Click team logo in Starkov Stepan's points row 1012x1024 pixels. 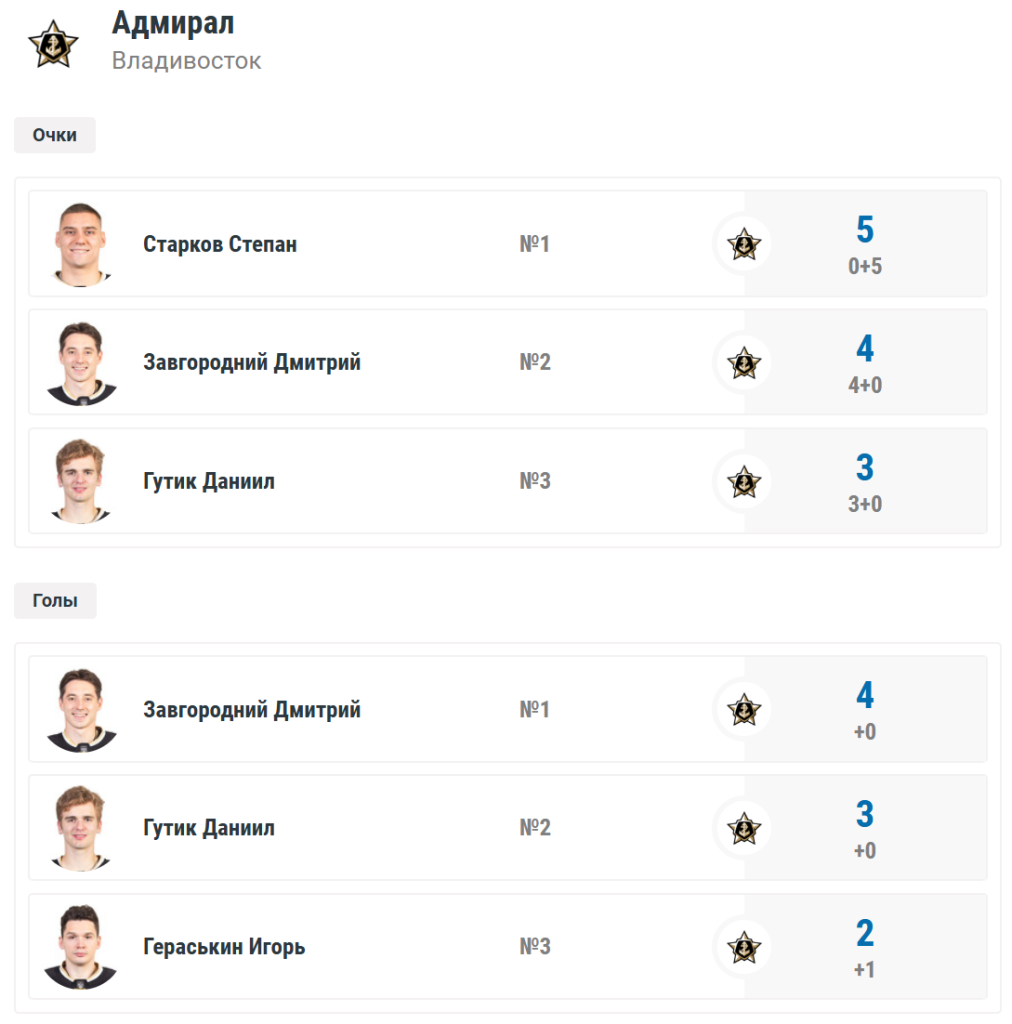(x=743, y=244)
